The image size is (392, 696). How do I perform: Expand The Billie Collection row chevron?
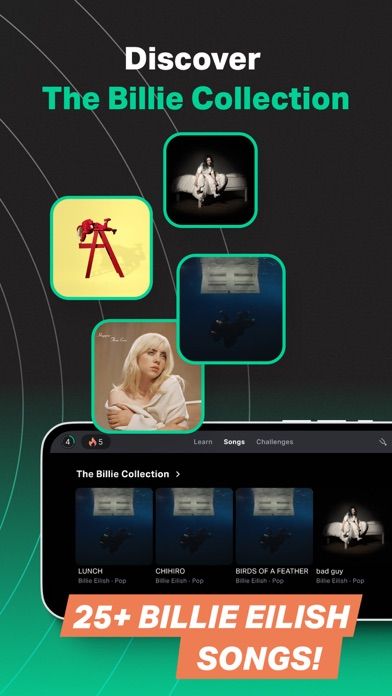pyautogui.click(x=178, y=474)
